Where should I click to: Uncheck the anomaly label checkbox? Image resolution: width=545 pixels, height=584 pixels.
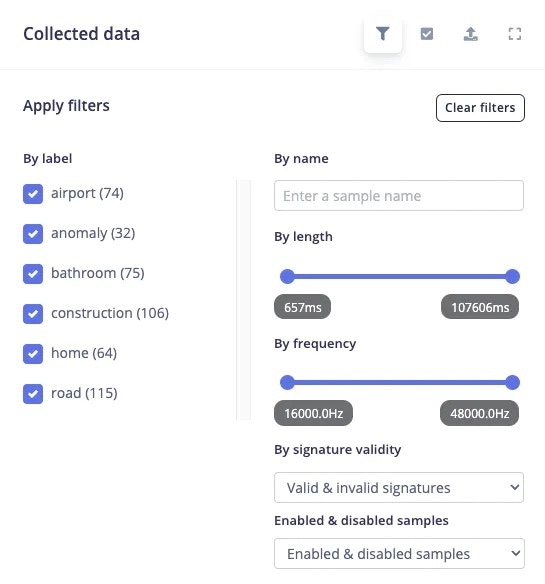33,234
